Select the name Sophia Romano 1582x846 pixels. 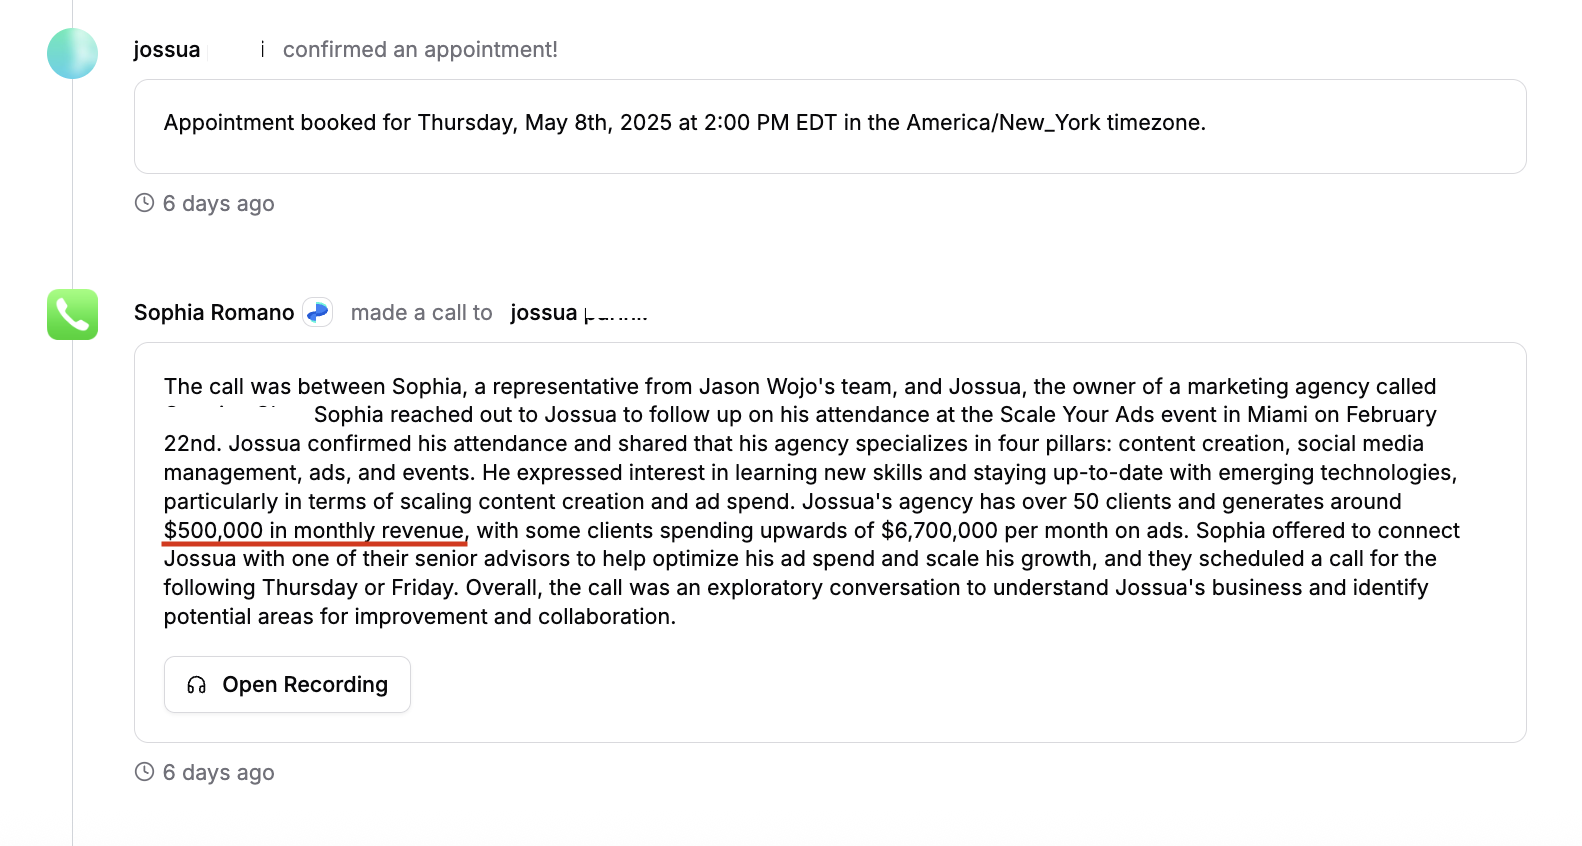click(213, 312)
